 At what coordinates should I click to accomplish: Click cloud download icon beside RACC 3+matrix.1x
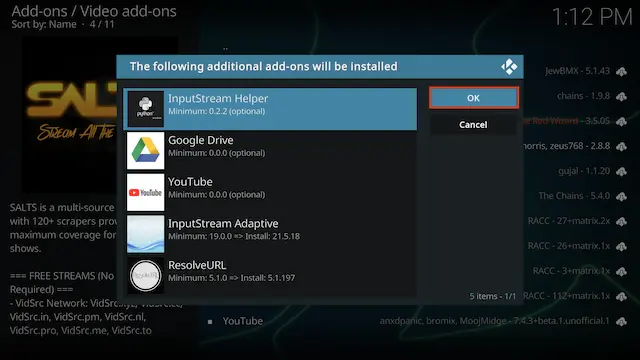(621, 271)
